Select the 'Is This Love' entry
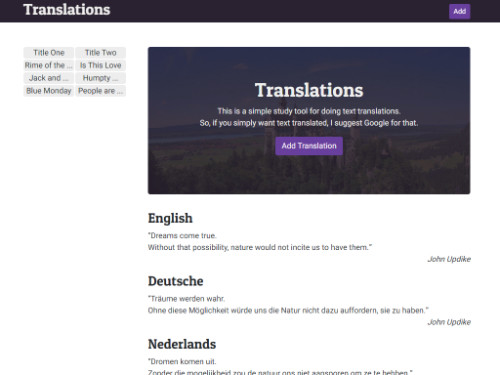This screenshot has height=375, width=500. pyautogui.click(x=100, y=65)
